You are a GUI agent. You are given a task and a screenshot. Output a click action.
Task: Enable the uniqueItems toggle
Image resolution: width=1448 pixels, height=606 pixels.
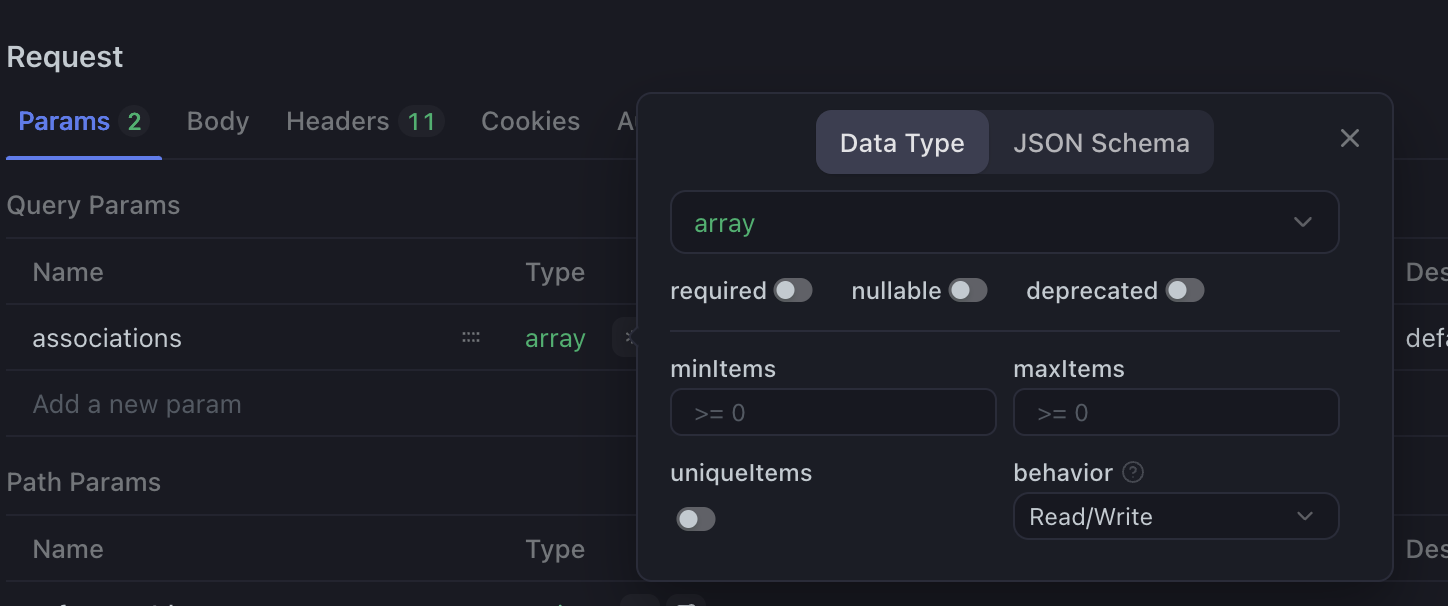pyautogui.click(x=696, y=519)
